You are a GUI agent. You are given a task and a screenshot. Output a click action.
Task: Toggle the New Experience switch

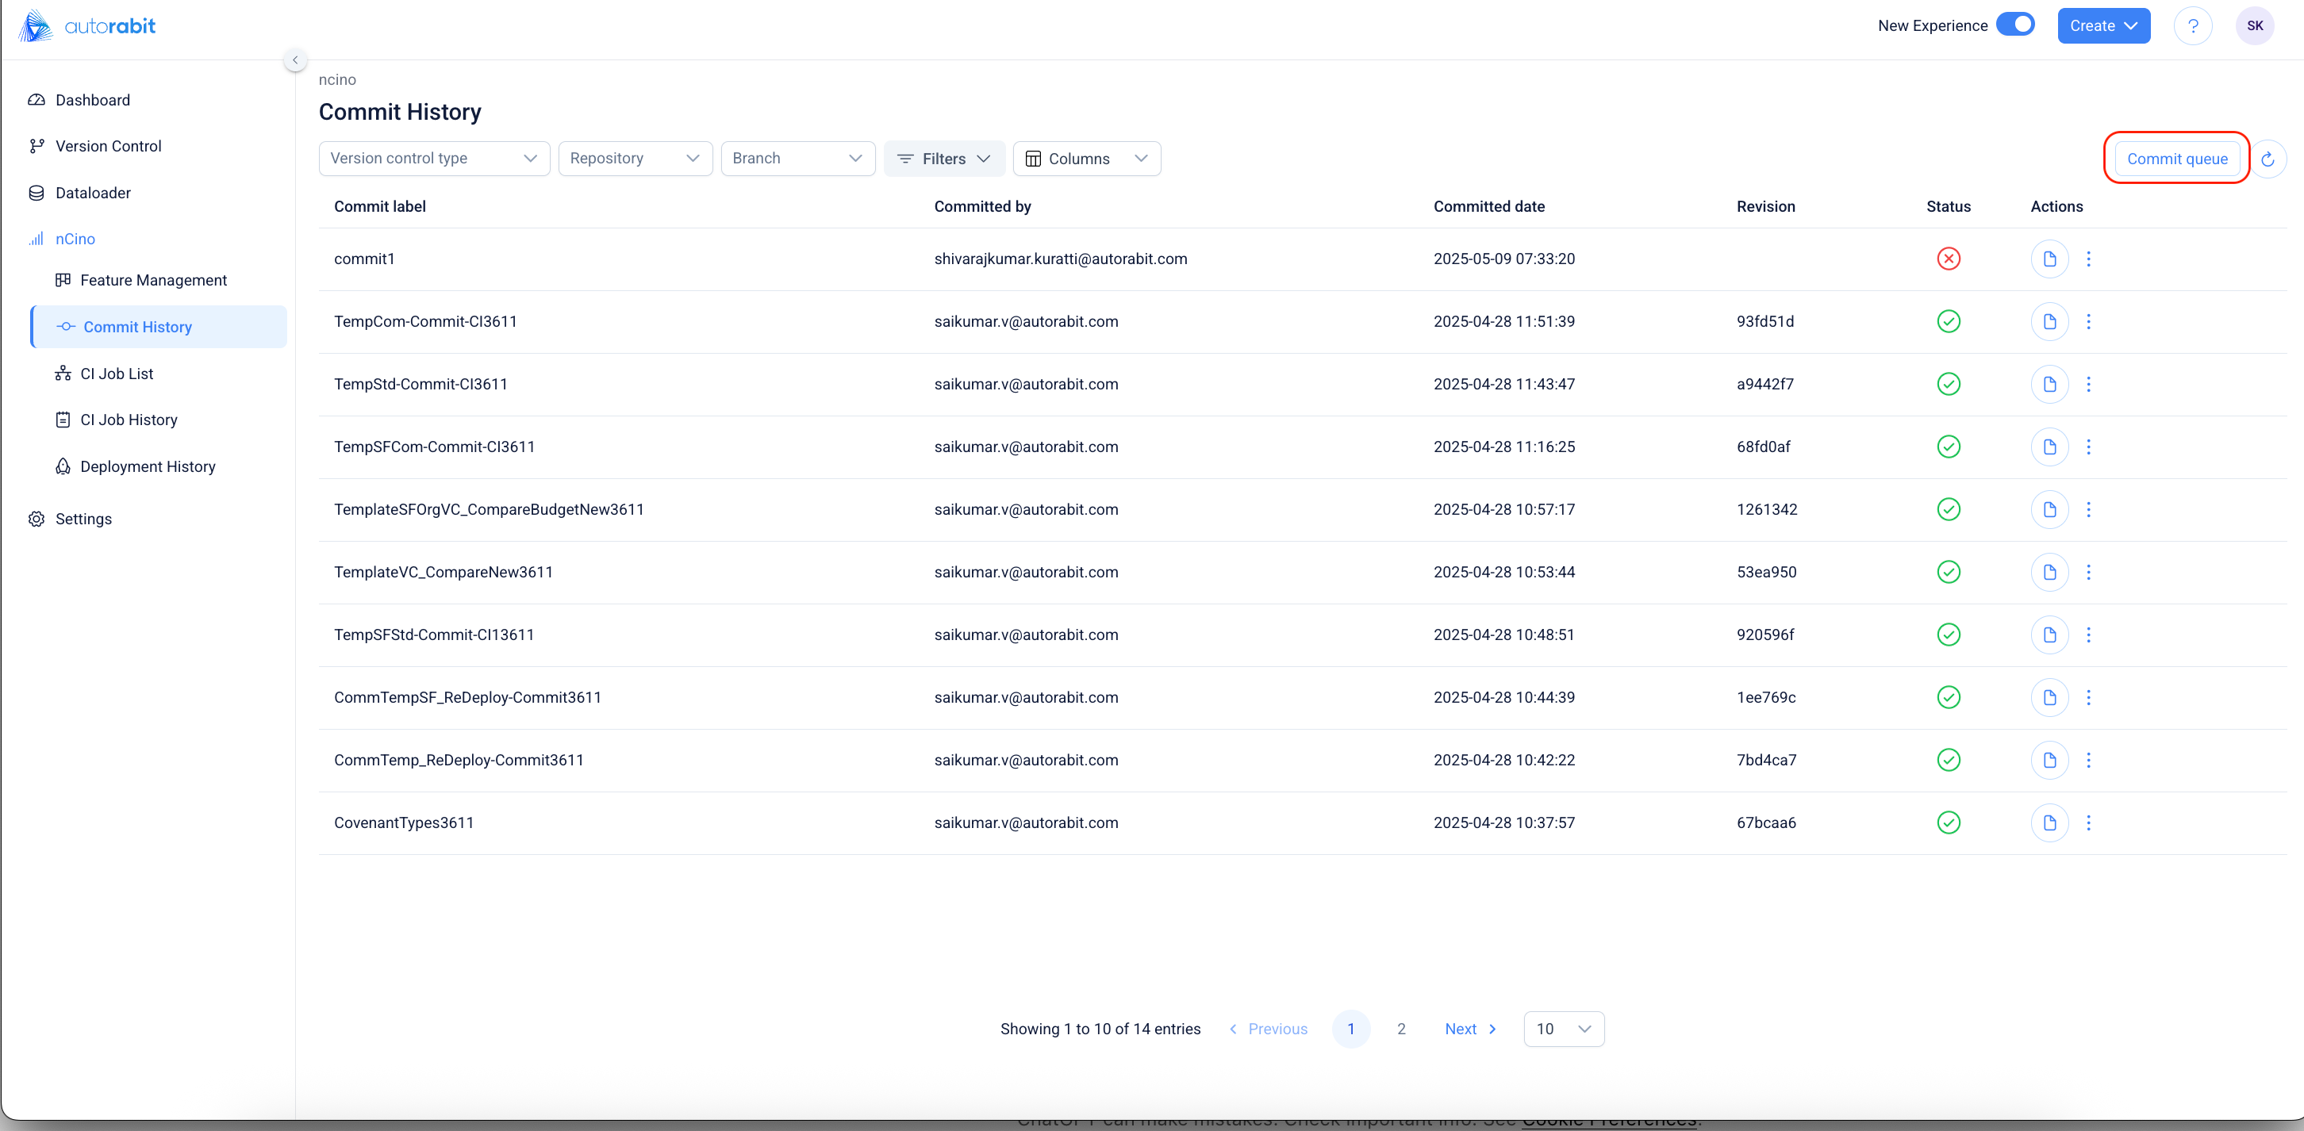[2015, 25]
